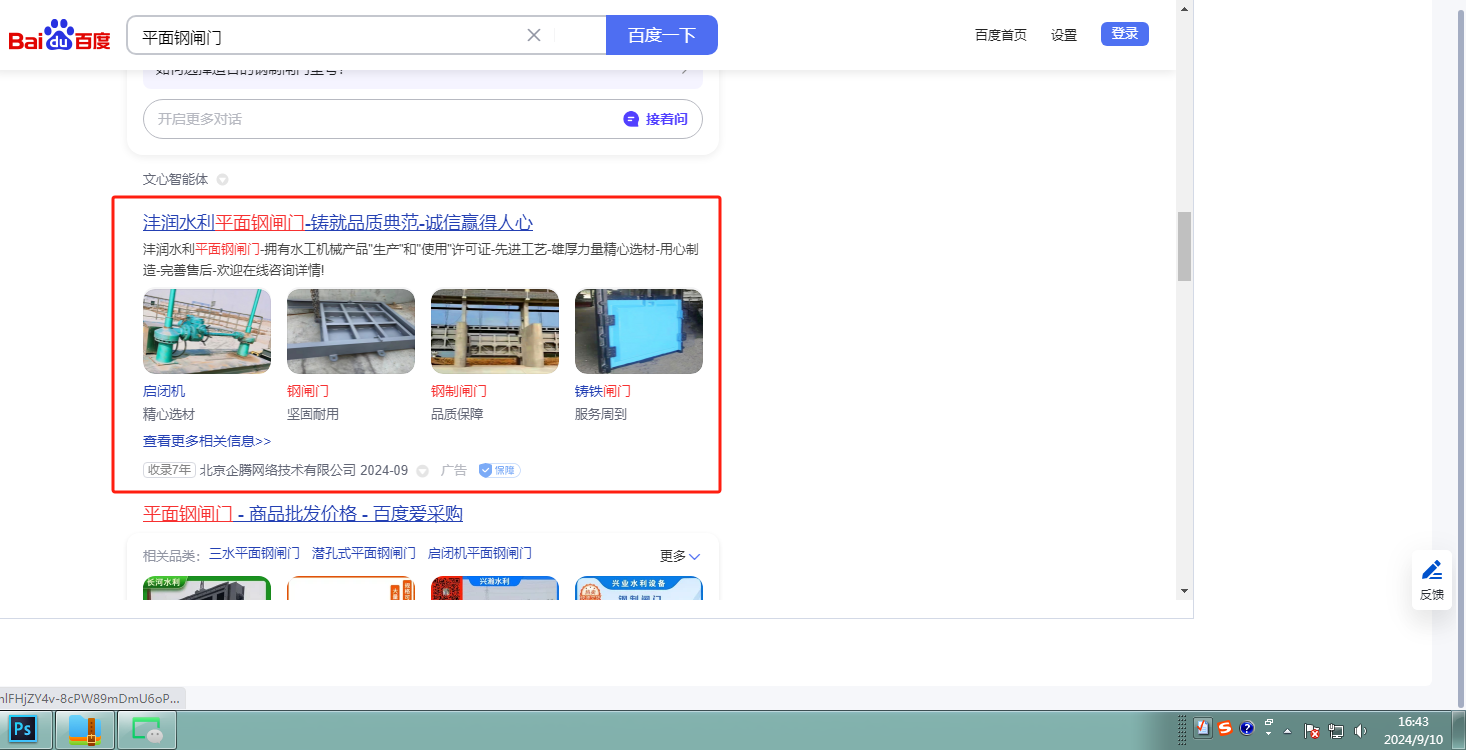Click the 品质保障 caption

(x=457, y=414)
